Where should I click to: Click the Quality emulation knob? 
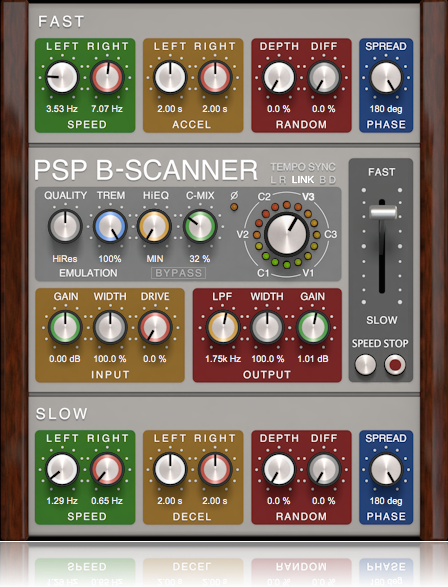coord(65,226)
